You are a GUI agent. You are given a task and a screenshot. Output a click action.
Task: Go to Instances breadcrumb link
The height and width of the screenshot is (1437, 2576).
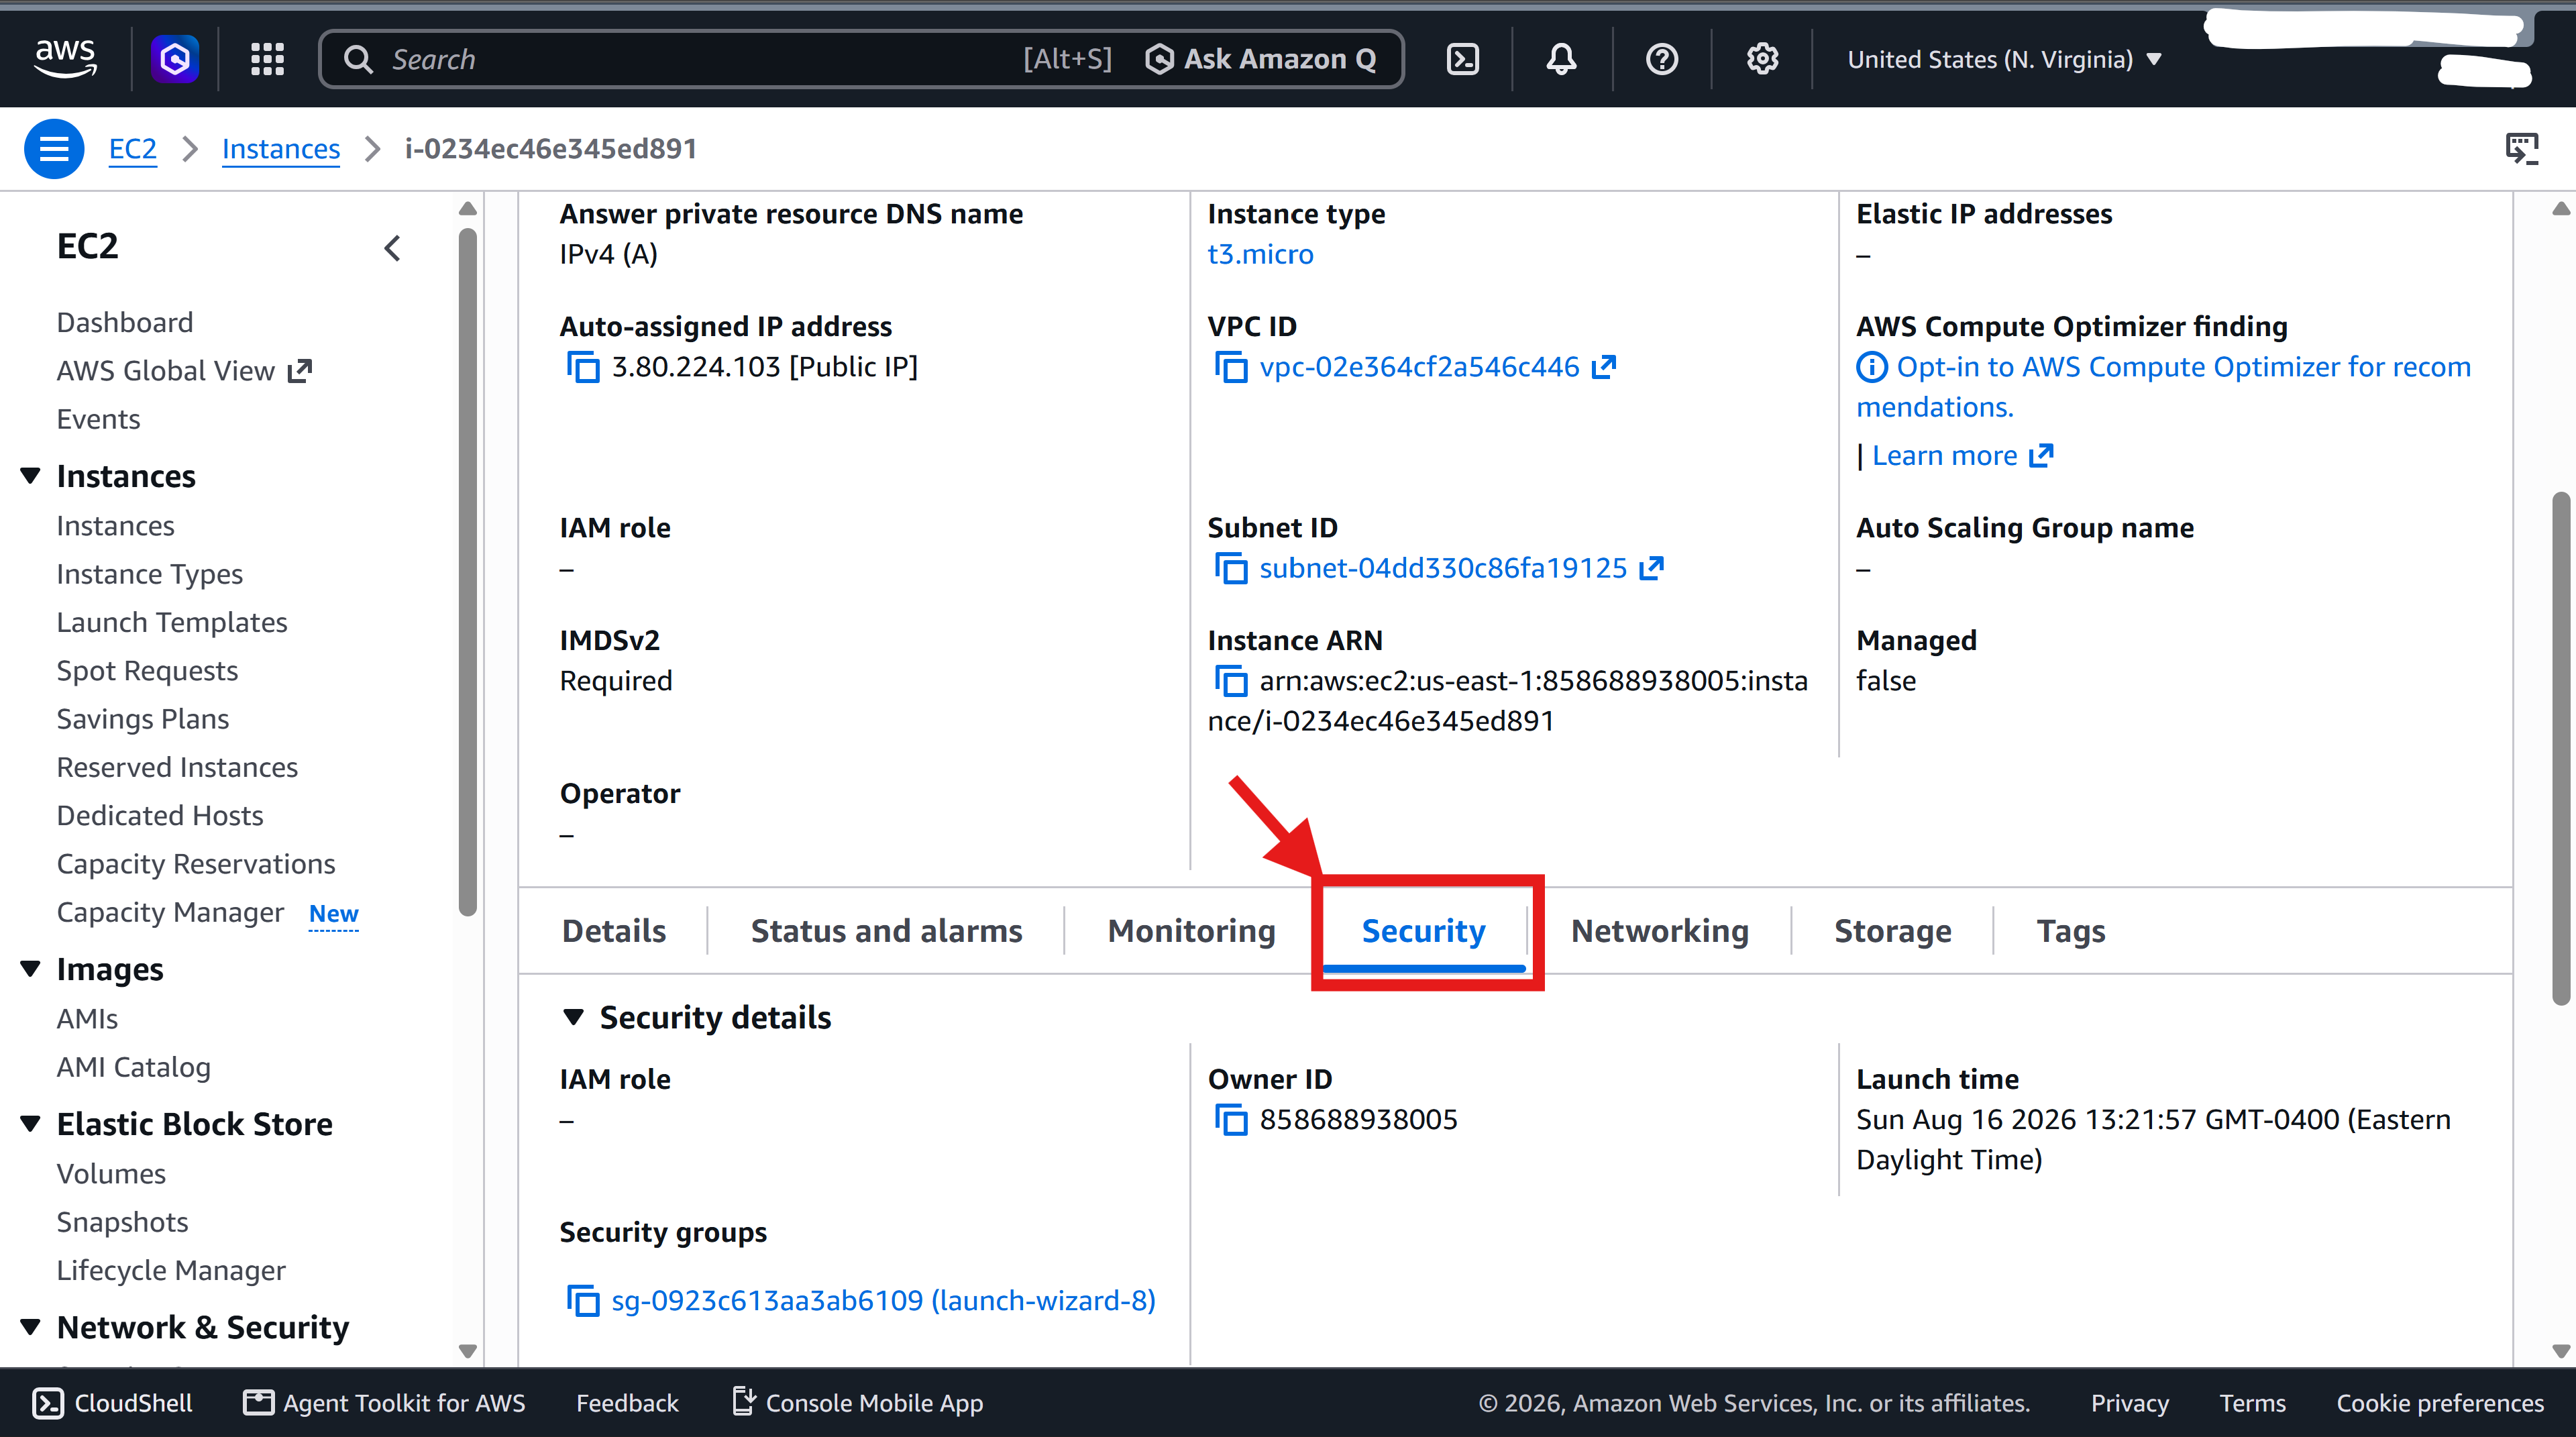pyautogui.click(x=280, y=149)
